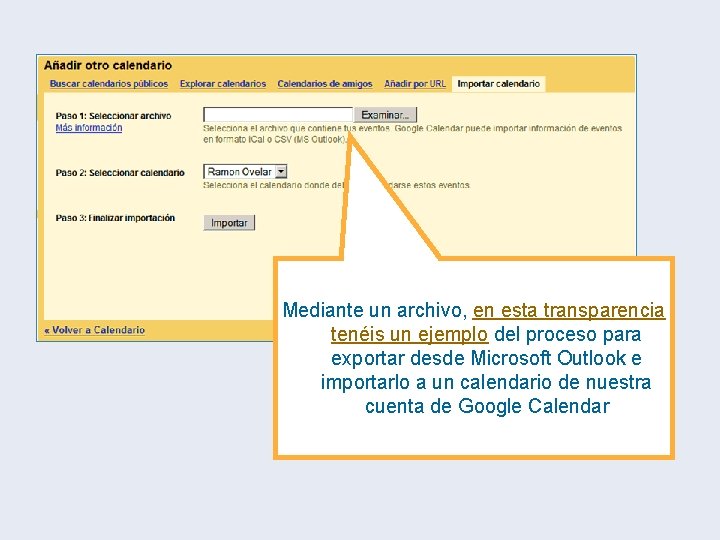
Task: Expand the Ramon Ovelar calendar dropdown
Action: (245, 172)
